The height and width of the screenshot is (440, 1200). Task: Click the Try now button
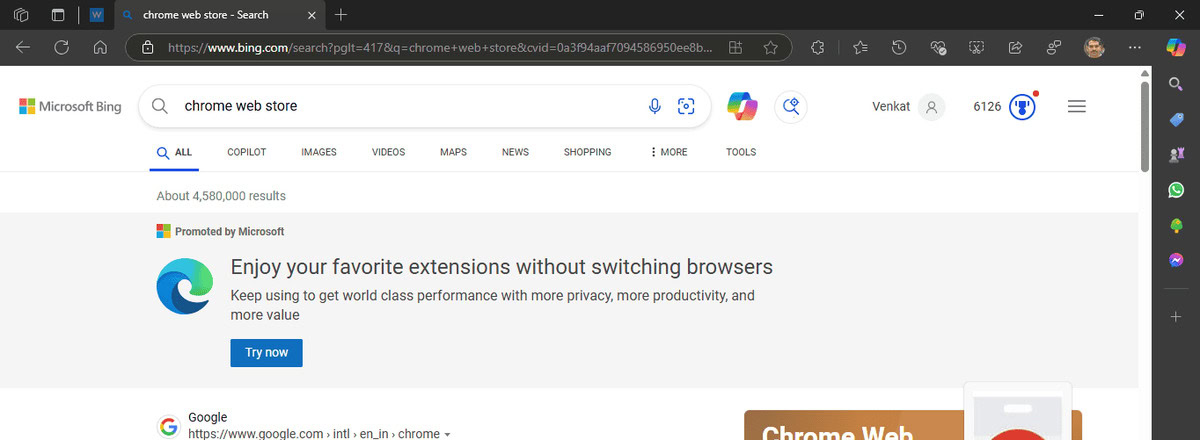[x=266, y=352]
